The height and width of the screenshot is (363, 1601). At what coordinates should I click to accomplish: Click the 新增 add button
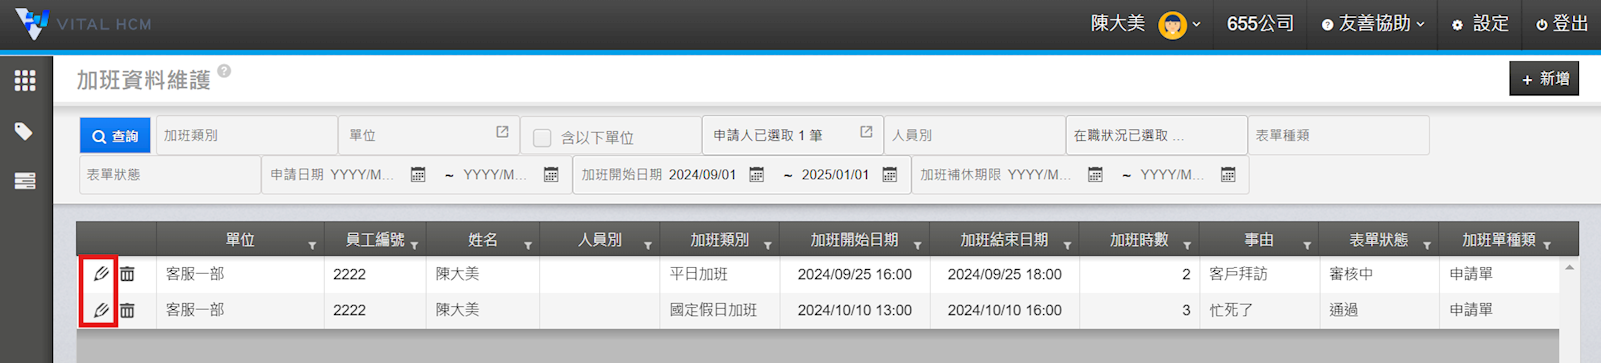(x=1544, y=79)
